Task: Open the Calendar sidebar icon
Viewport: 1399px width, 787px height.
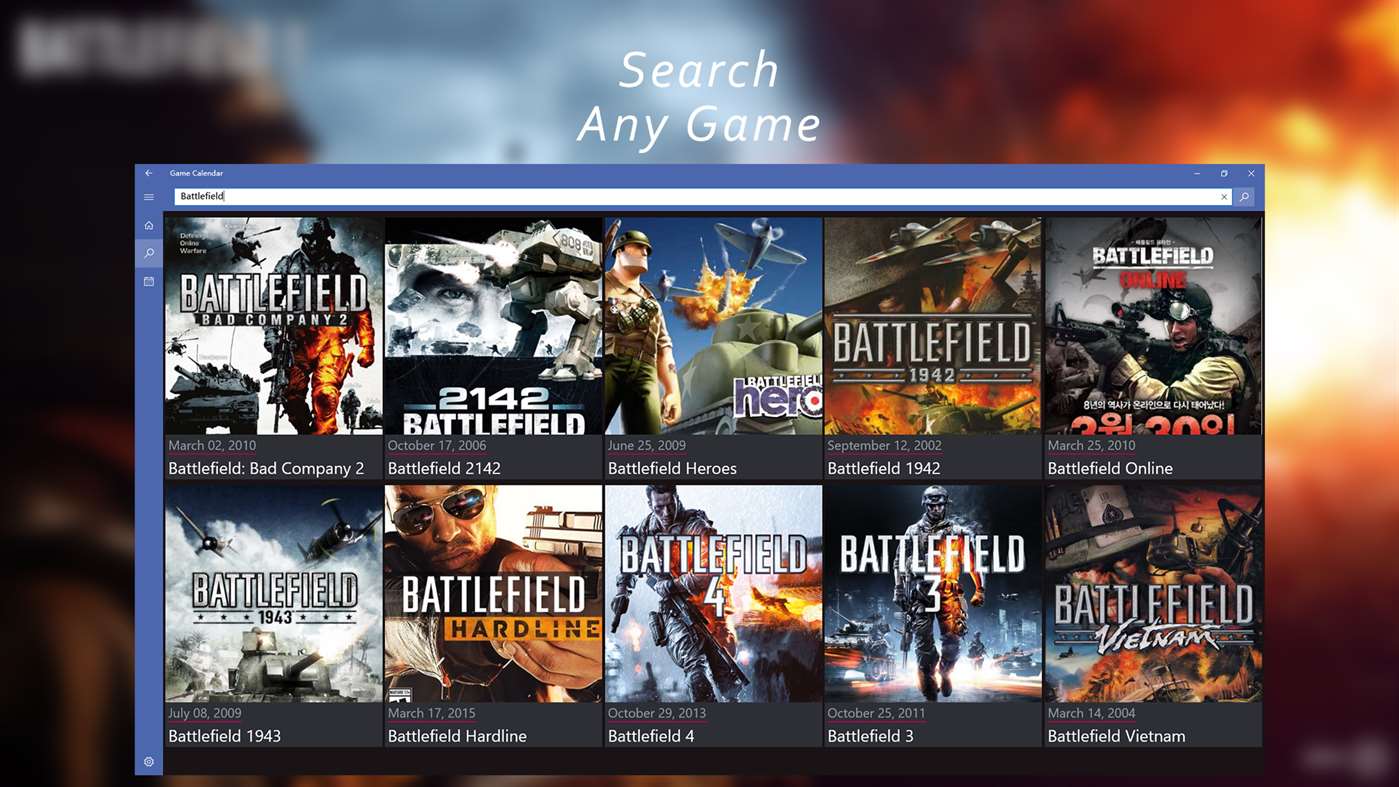Action: click(x=149, y=281)
